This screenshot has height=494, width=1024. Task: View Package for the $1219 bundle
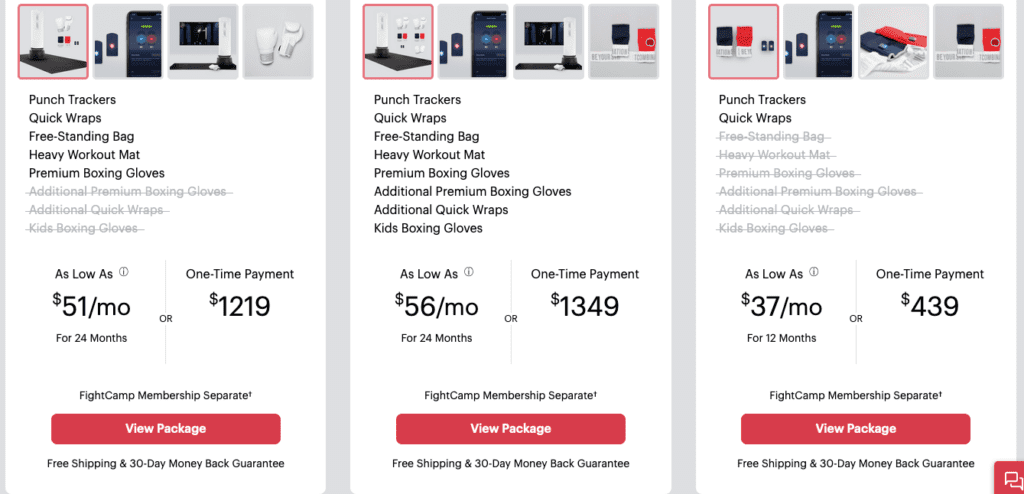166,429
